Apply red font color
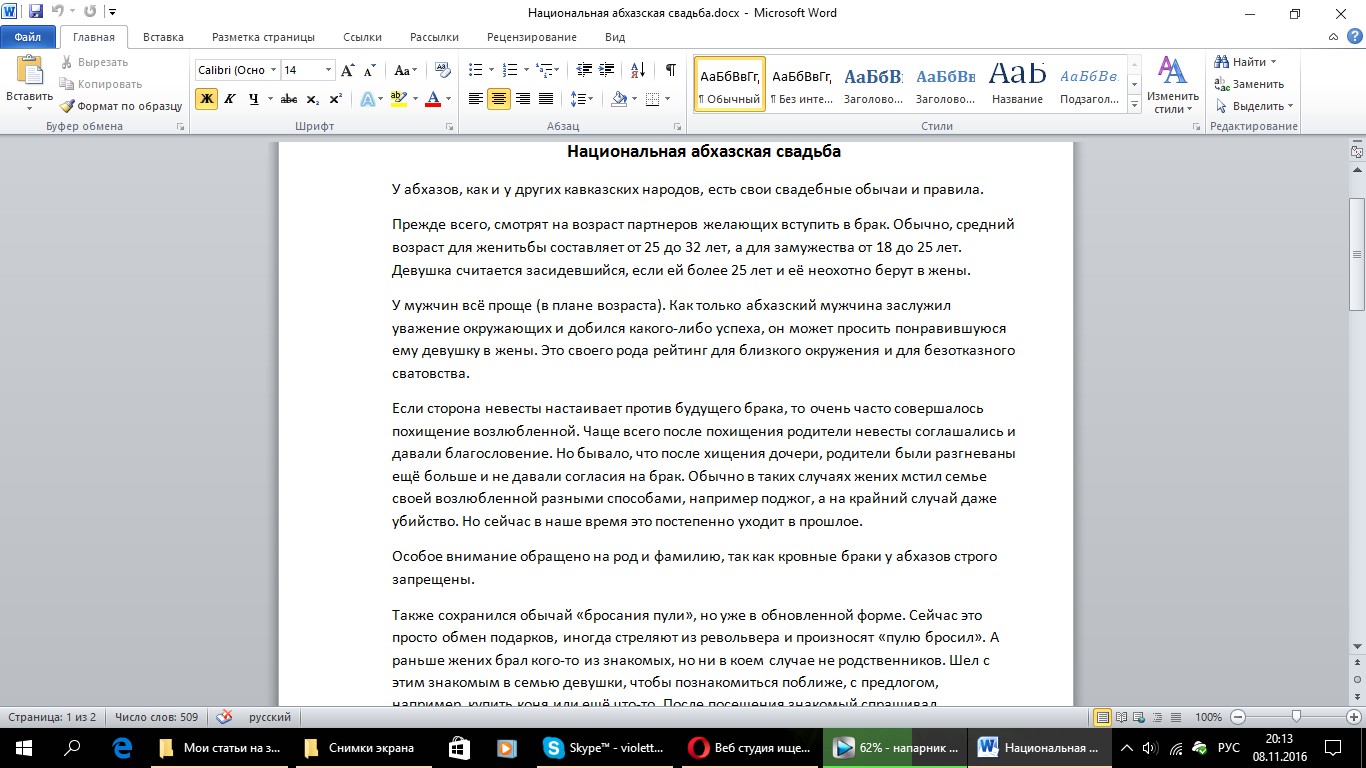 click(x=433, y=99)
